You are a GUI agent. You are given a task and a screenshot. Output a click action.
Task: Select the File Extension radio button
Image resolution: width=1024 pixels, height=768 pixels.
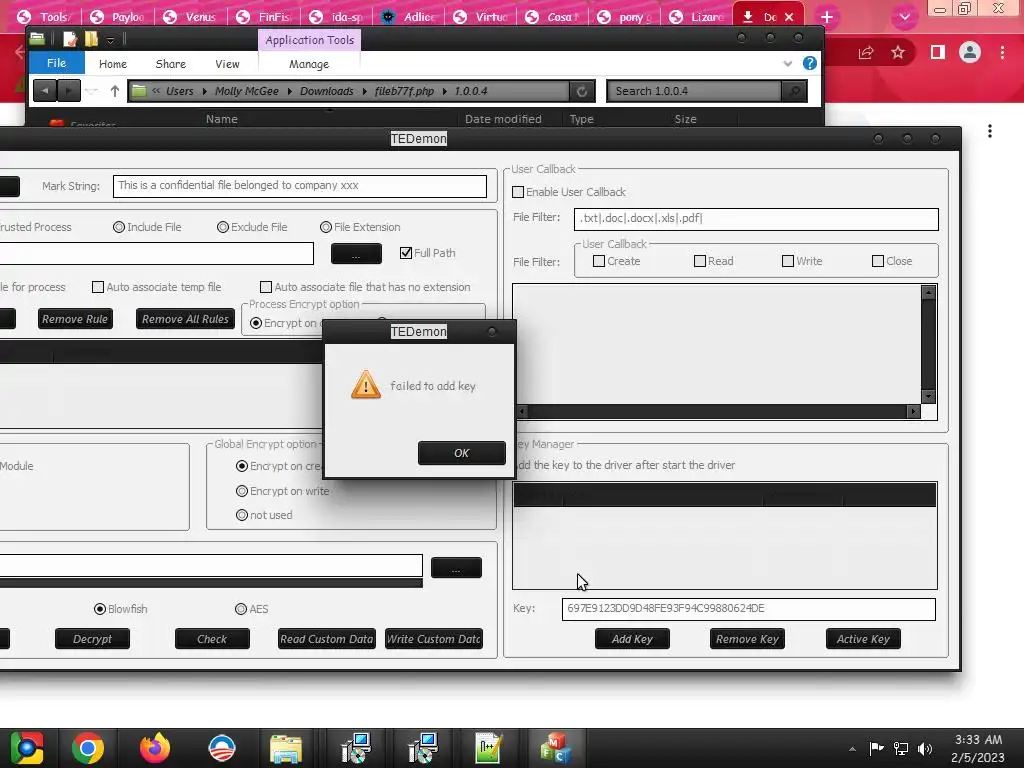point(326,227)
